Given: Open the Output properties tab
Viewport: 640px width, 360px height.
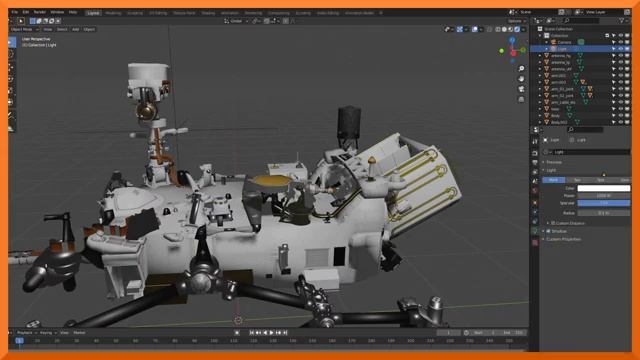Looking at the screenshot, I should pyautogui.click(x=535, y=162).
